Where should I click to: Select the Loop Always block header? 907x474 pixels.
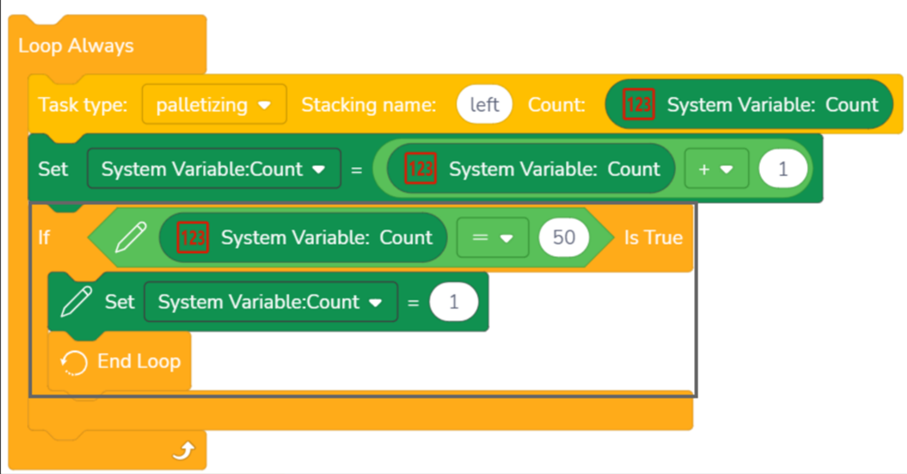(108, 45)
